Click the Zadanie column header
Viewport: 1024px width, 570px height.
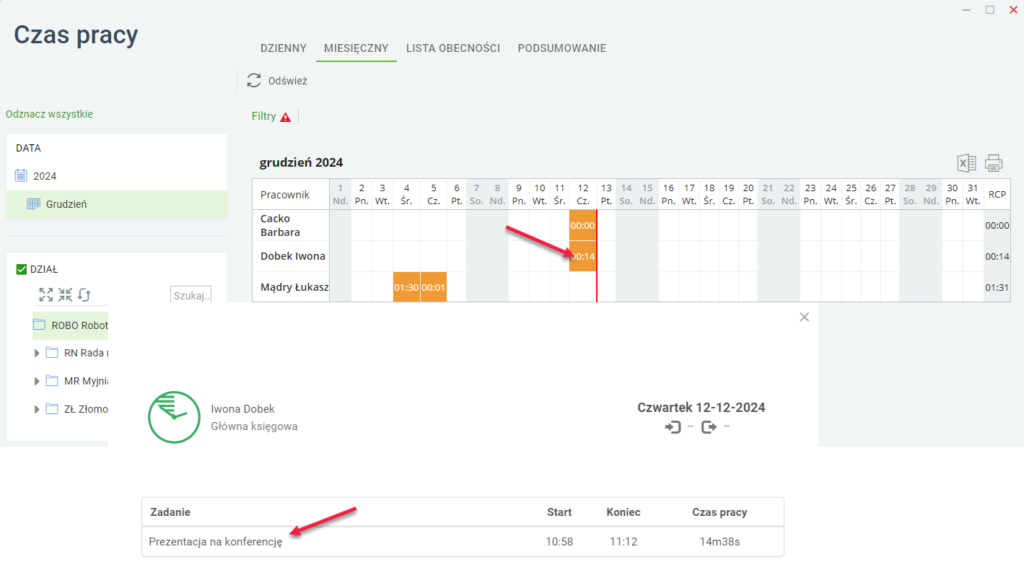click(170, 513)
